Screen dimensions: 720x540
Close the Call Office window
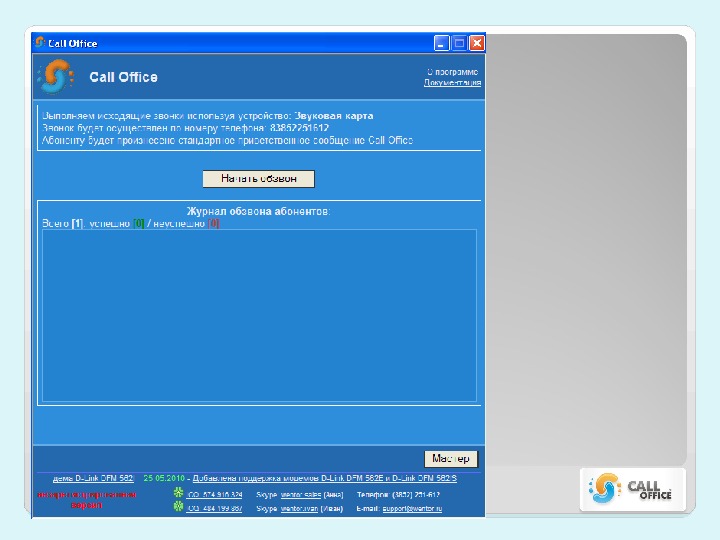[x=477, y=43]
